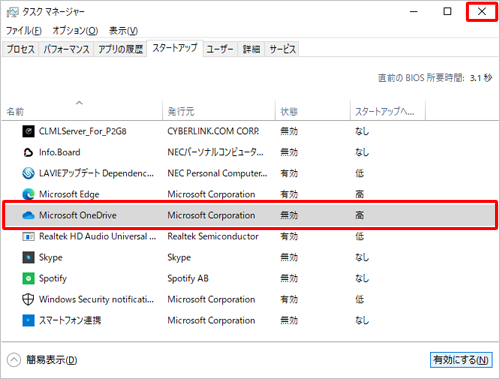Screen dimensions: 500x379
Task: Maximize the Task Manager window
Action: pos(447,12)
